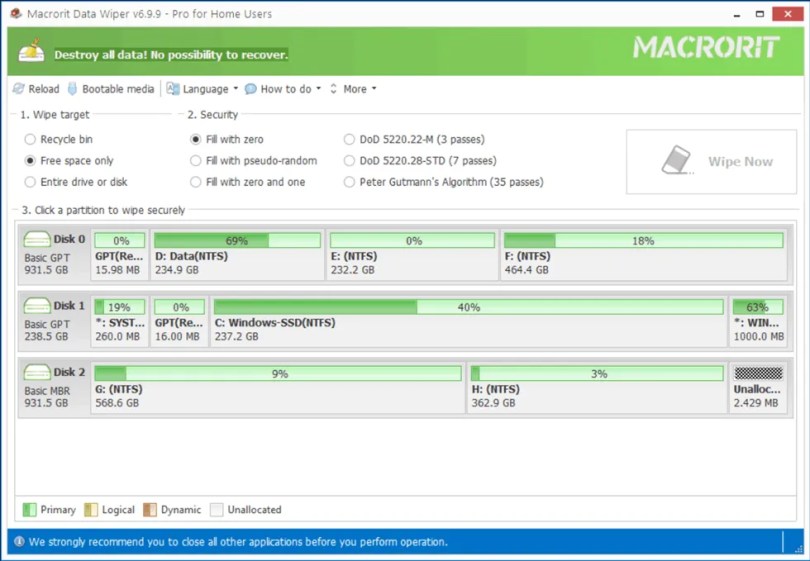Screen dimensions: 810x561
Task: Click the '2.429 MB' unallocated size text
Action: 756,403
